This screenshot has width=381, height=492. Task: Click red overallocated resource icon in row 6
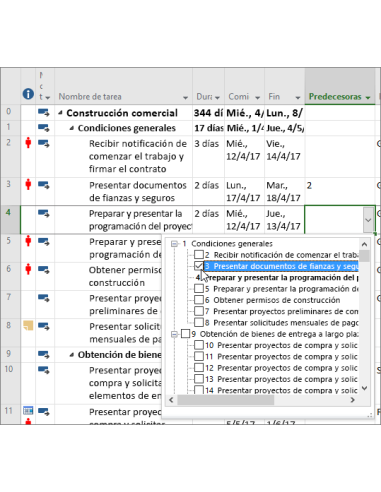pyautogui.click(x=28, y=269)
